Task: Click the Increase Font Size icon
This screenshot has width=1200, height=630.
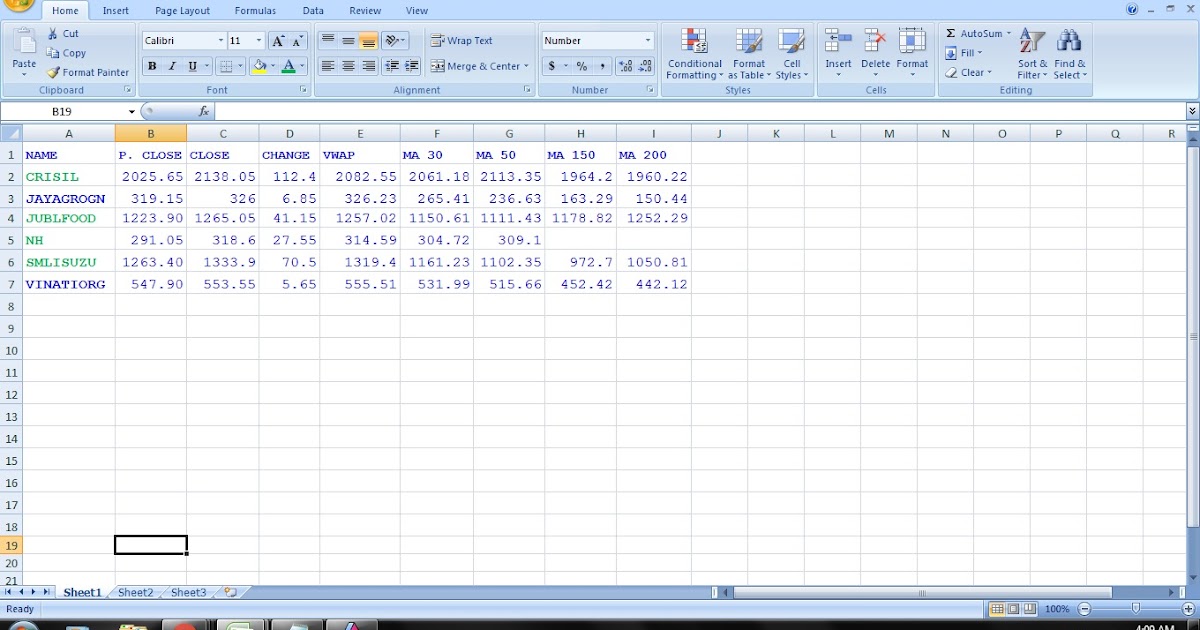Action: 279,41
